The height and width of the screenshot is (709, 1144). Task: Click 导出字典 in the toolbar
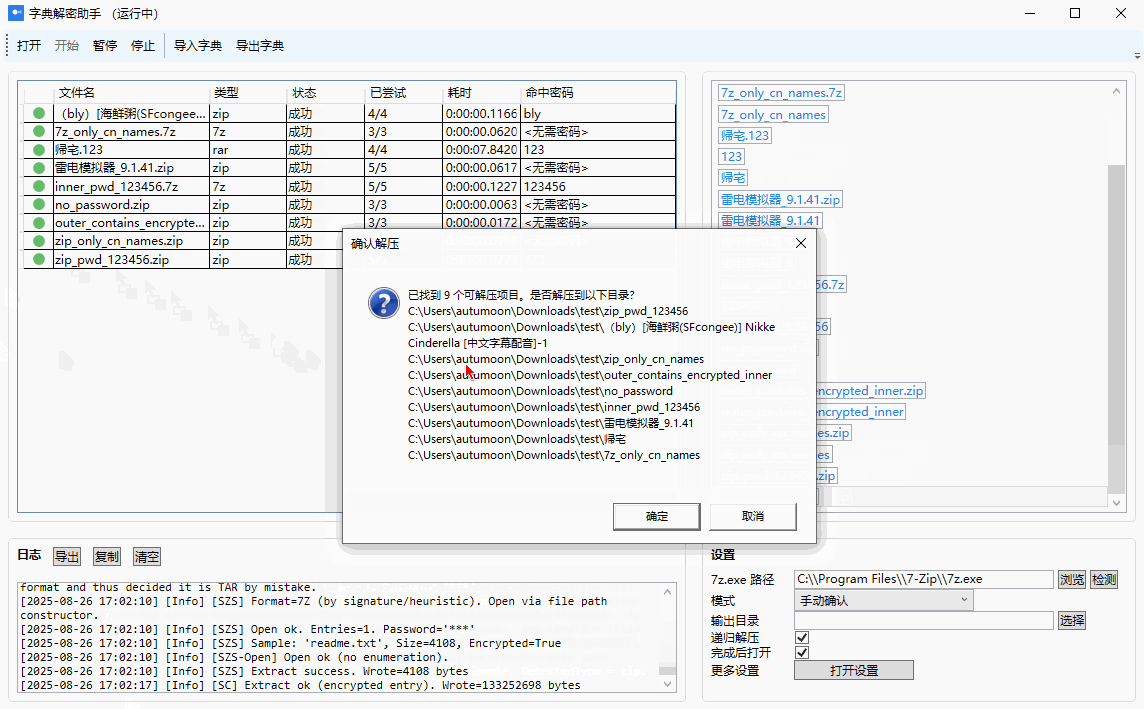click(x=260, y=45)
